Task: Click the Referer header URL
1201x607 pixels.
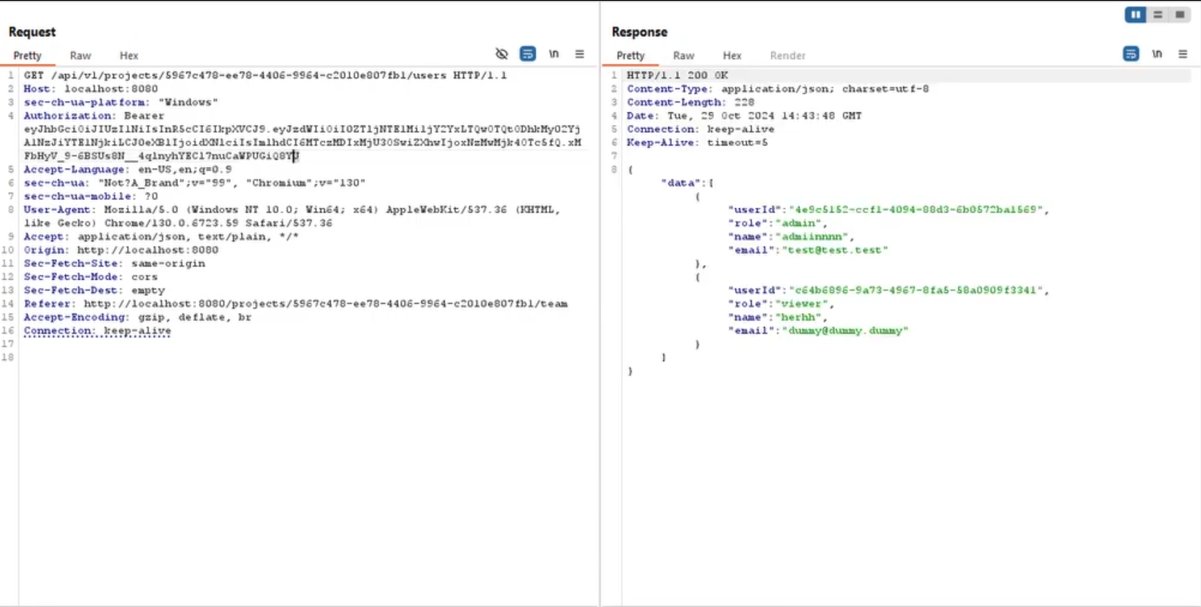Action: 325,304
